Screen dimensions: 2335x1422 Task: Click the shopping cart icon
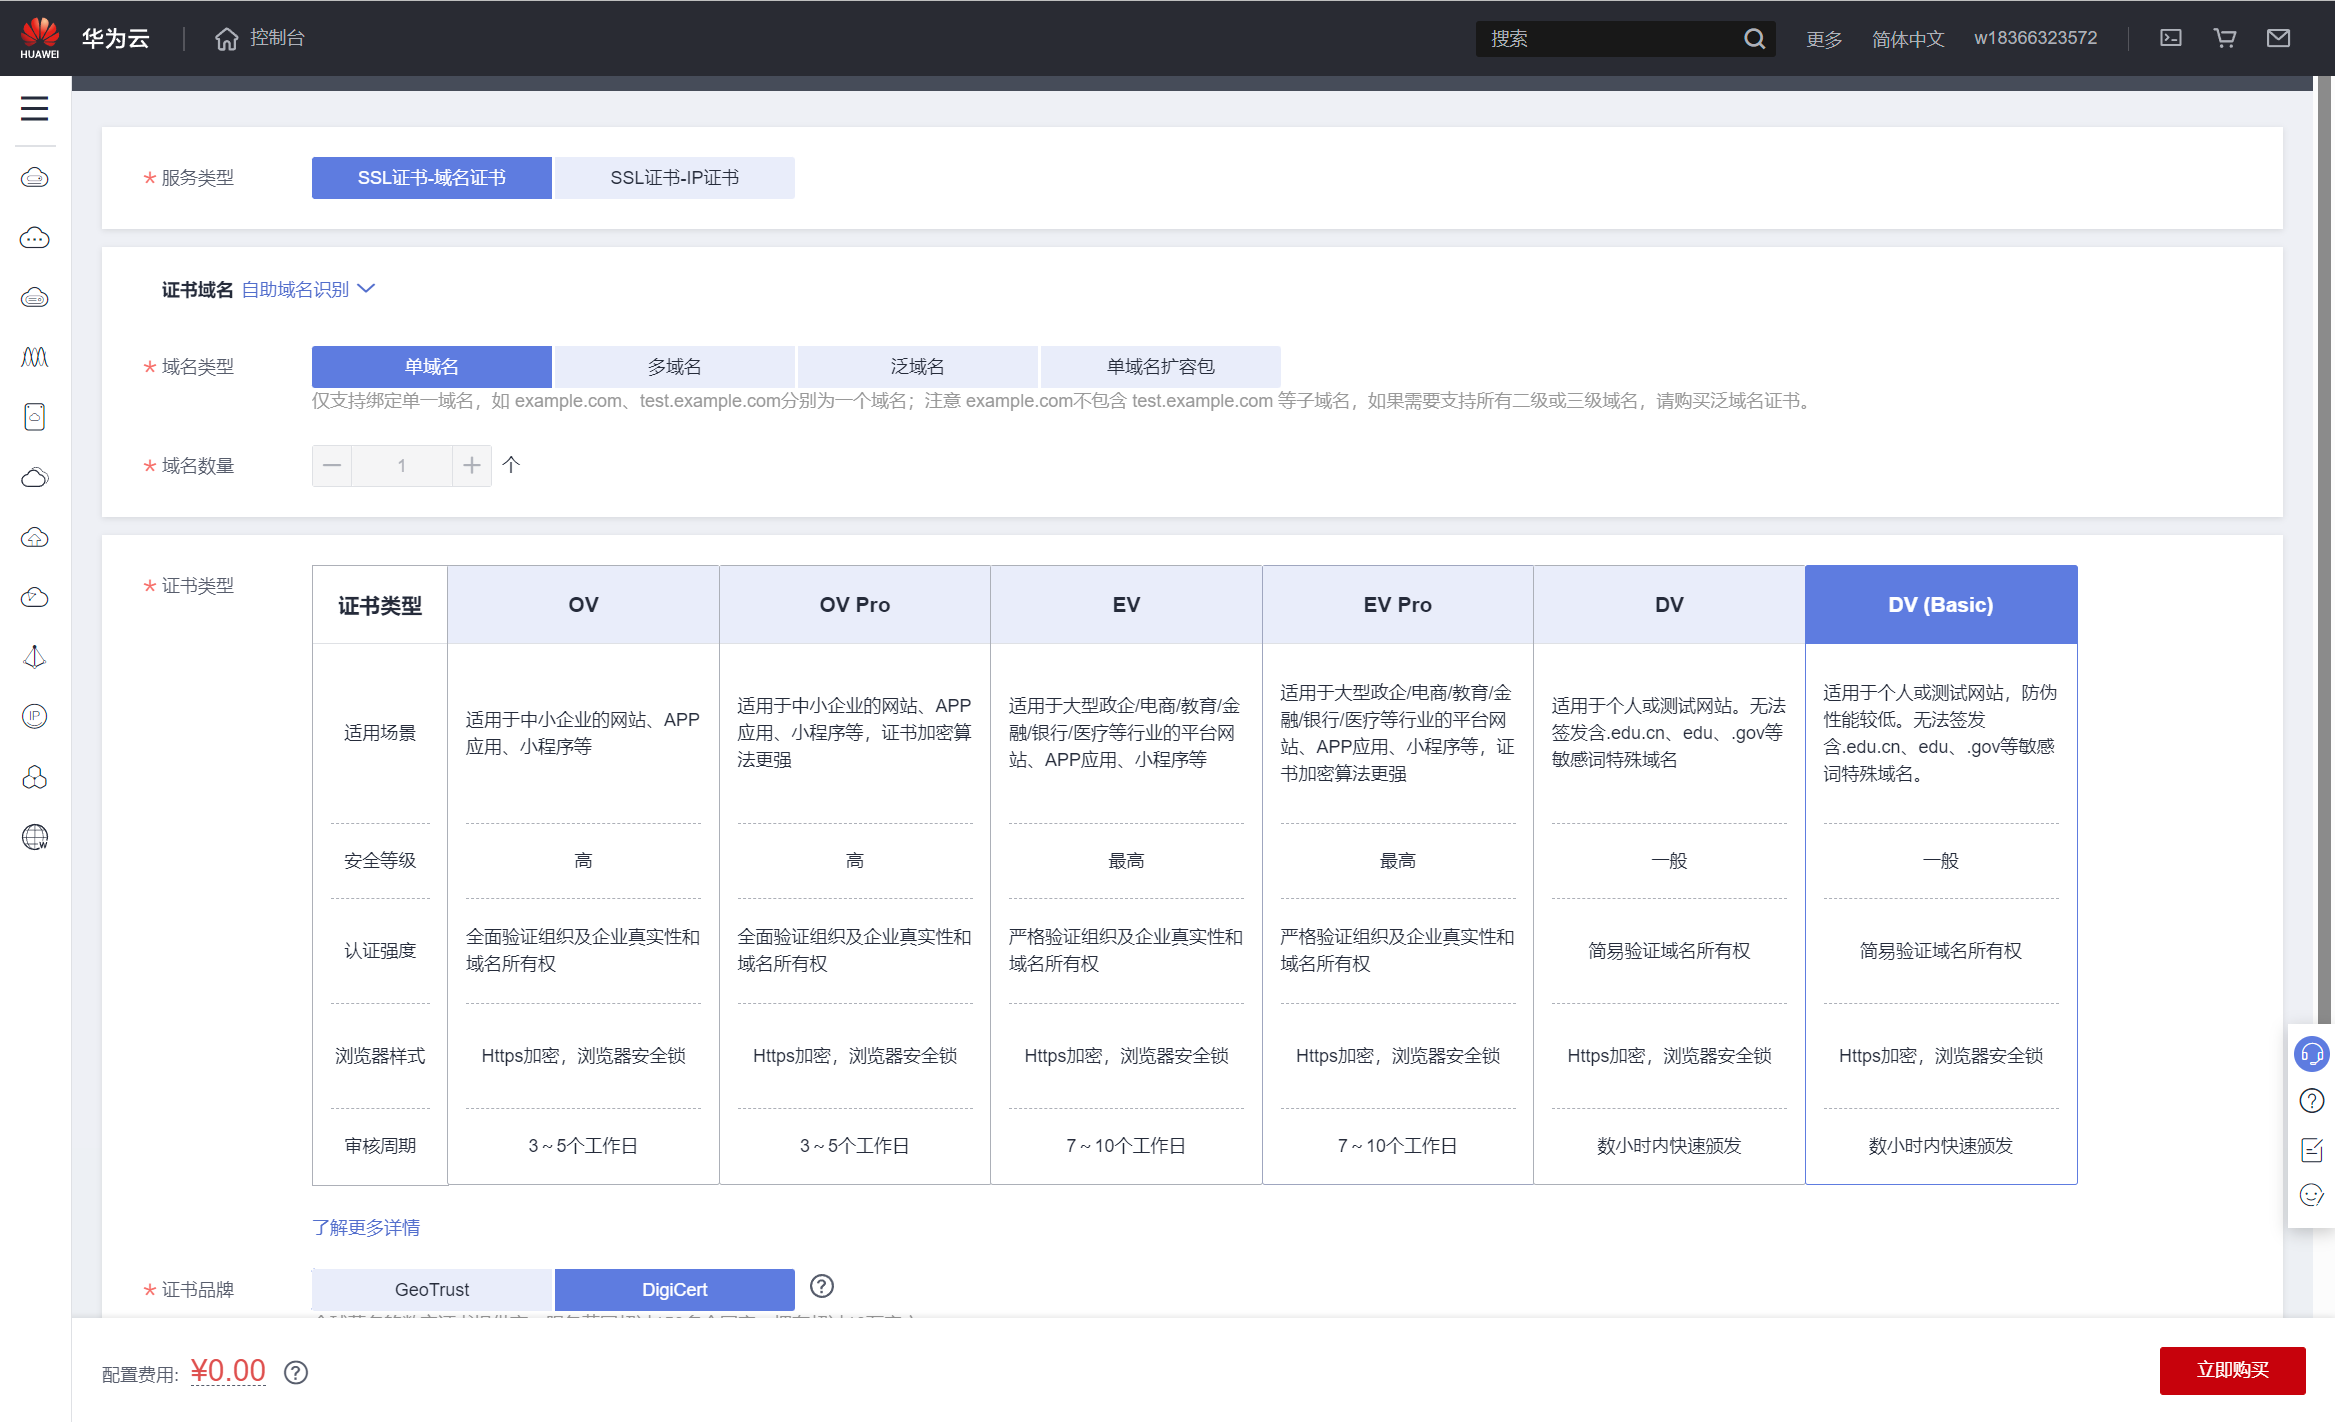click(2224, 38)
